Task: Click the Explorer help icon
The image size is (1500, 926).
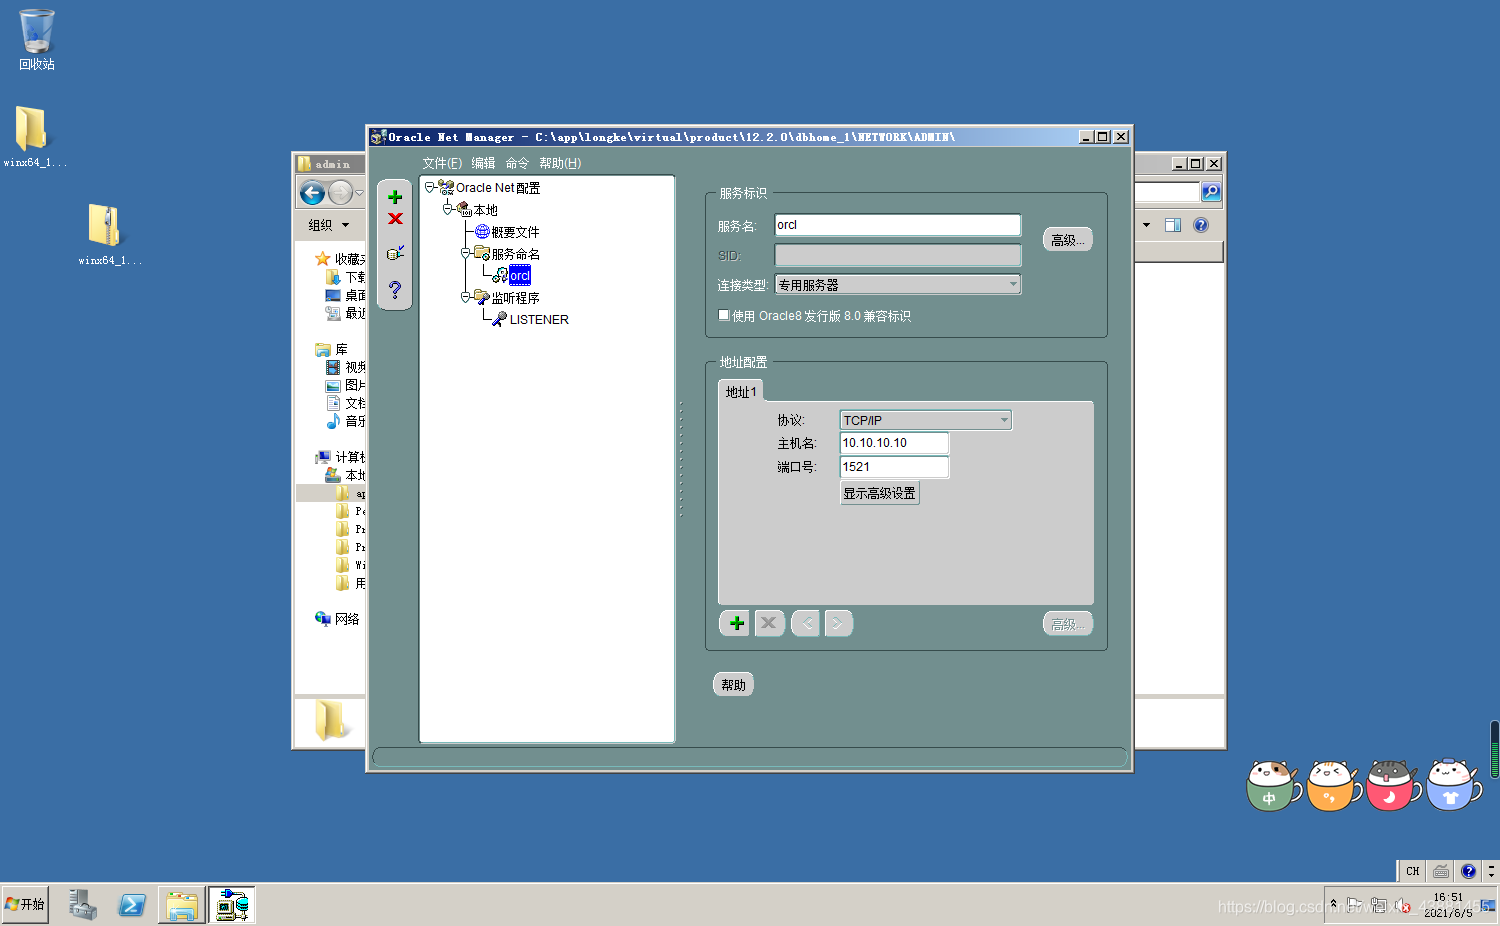Action: (x=1201, y=225)
